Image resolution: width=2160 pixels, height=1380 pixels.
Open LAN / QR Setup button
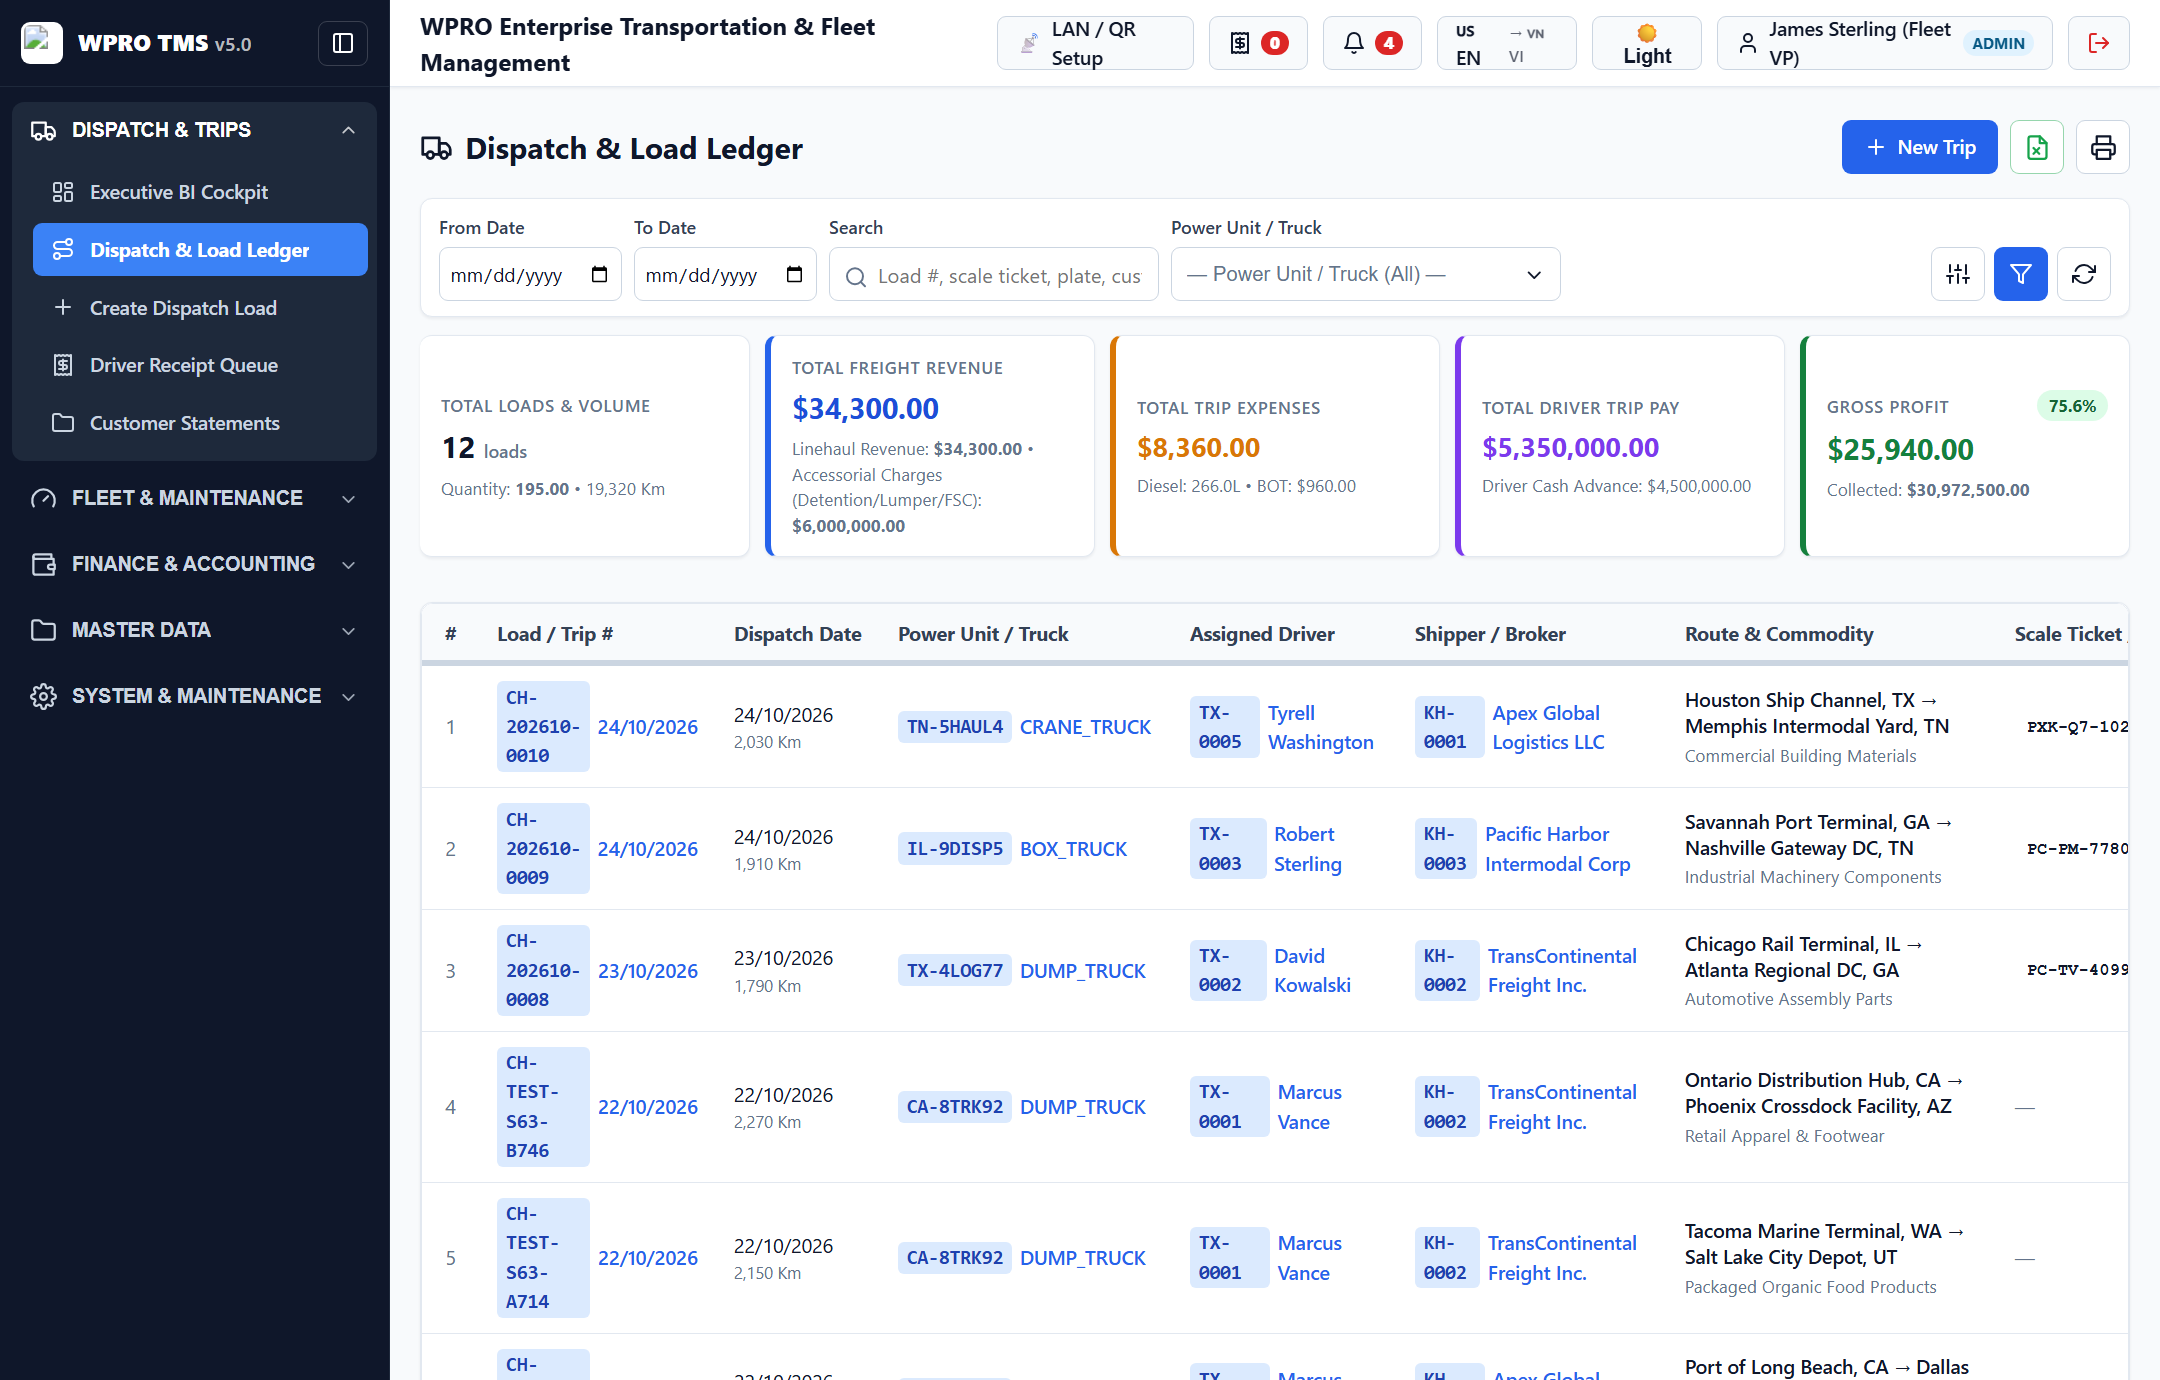point(1095,43)
